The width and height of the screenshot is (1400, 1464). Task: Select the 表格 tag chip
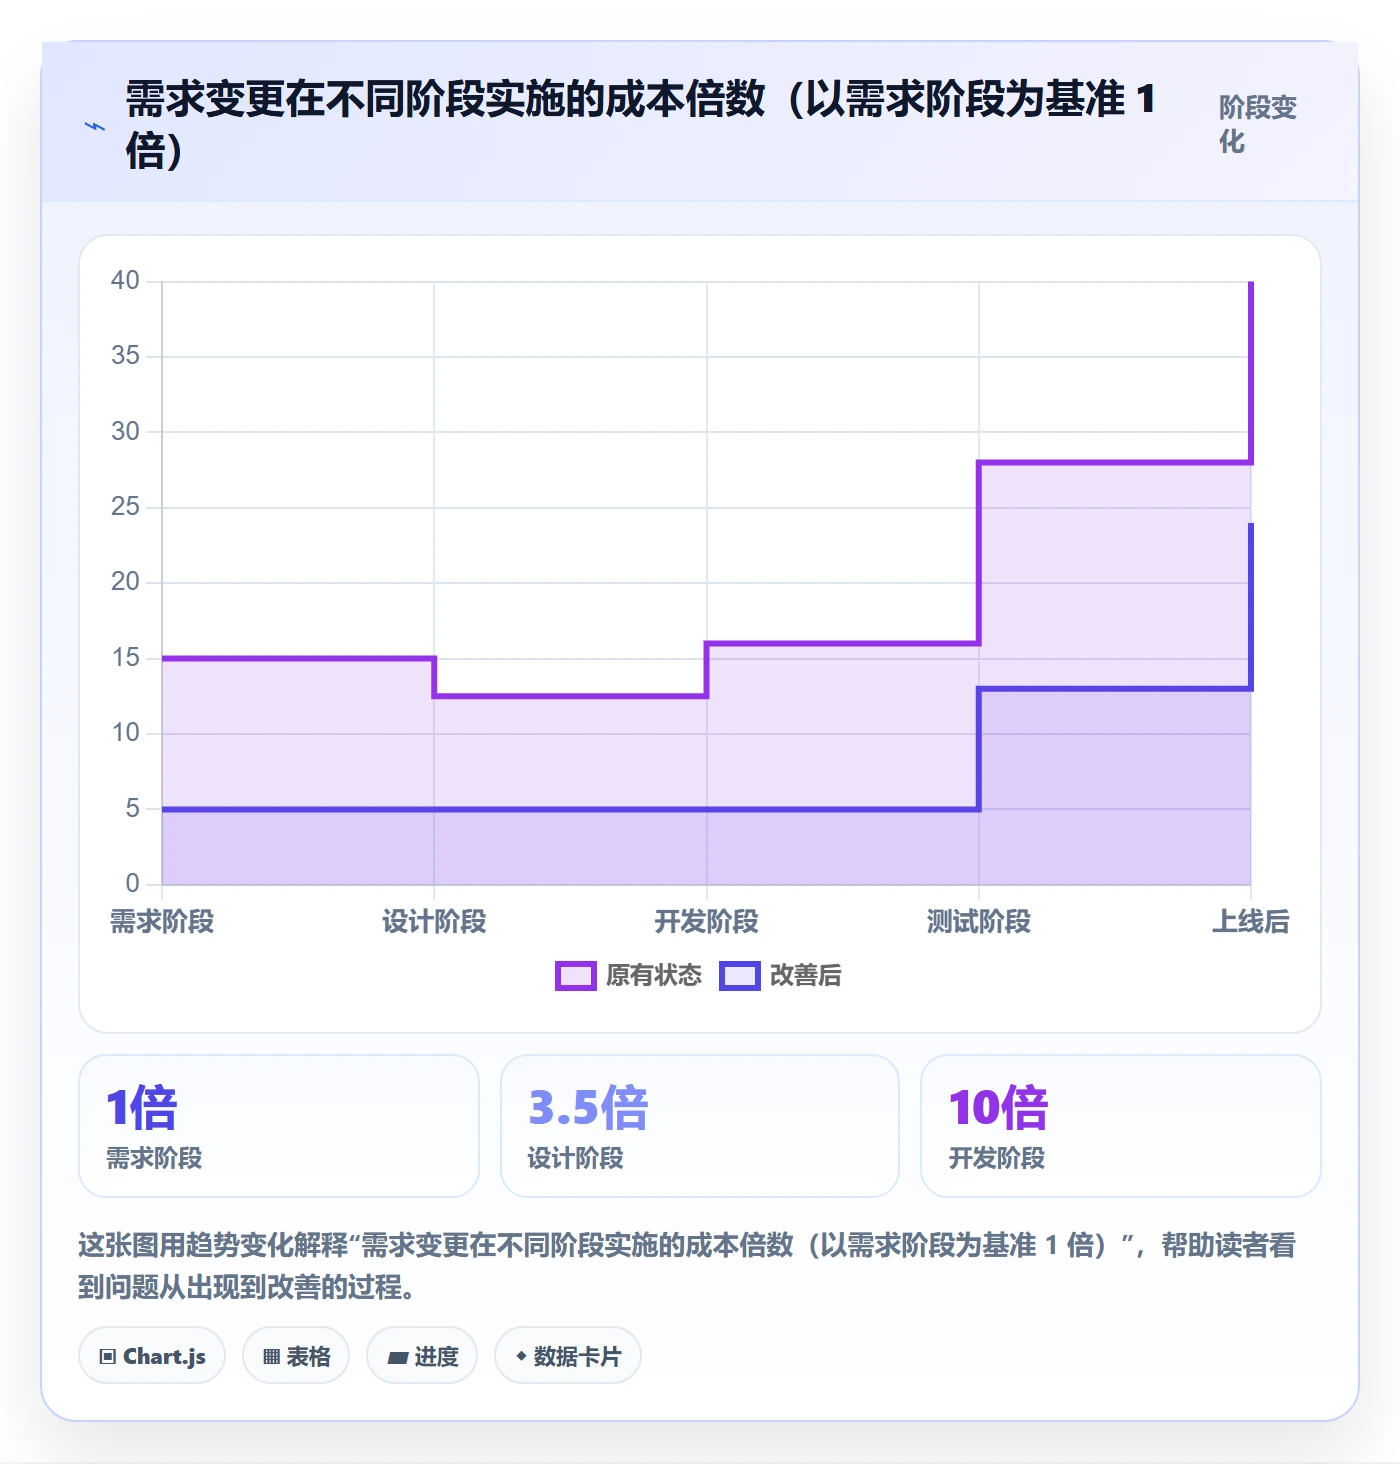(296, 1356)
